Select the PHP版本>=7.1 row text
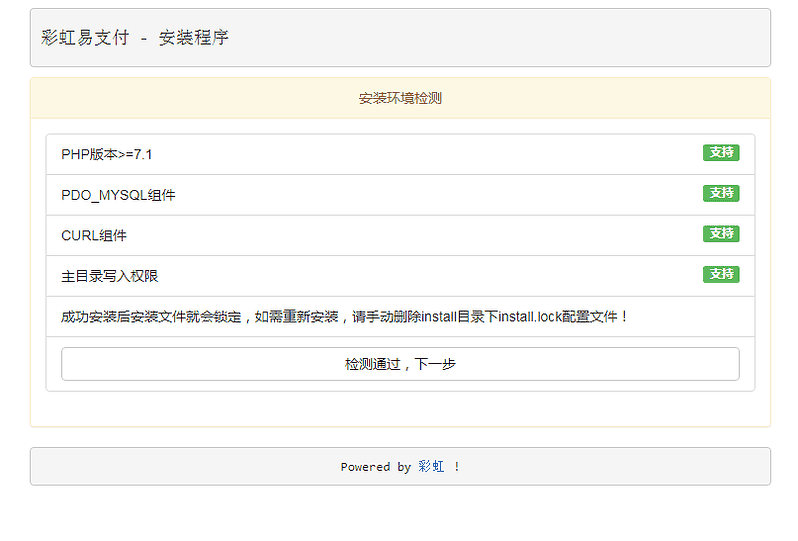 [106, 154]
